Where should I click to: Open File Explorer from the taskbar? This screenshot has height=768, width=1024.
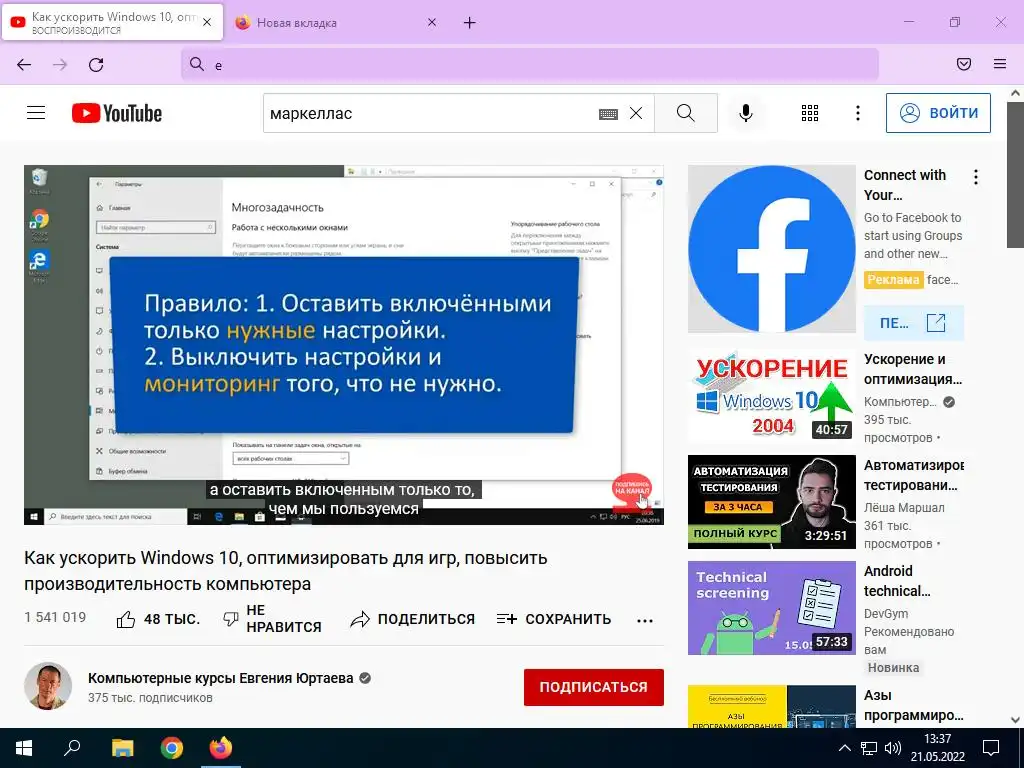[122, 748]
